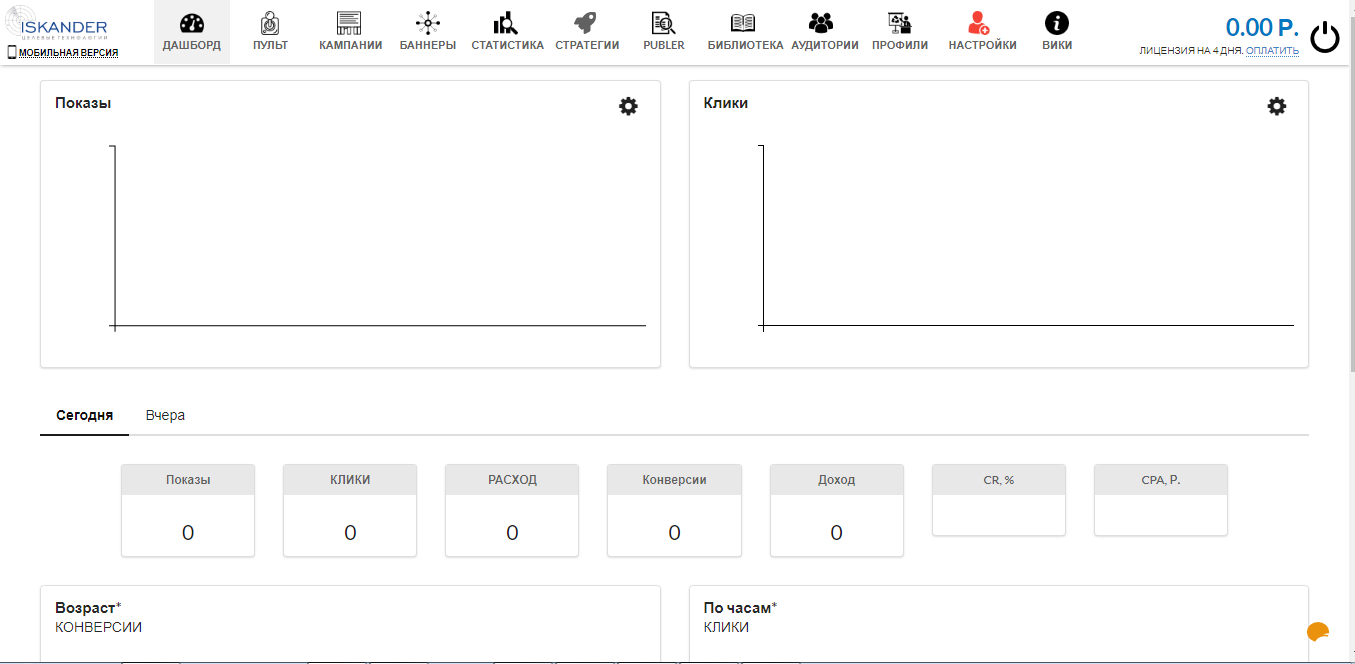Click the CPA, Р. stat card
The image size is (1355, 664).
[x=1161, y=500]
